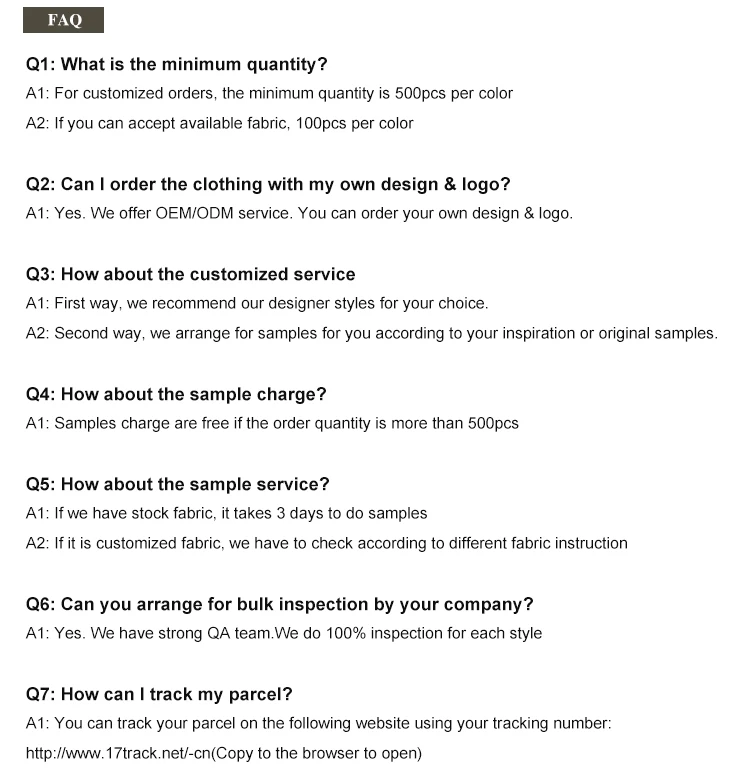This screenshot has height=783, width=750.
Task: Click the answer about customized fabric instruction
Action: click(x=326, y=543)
